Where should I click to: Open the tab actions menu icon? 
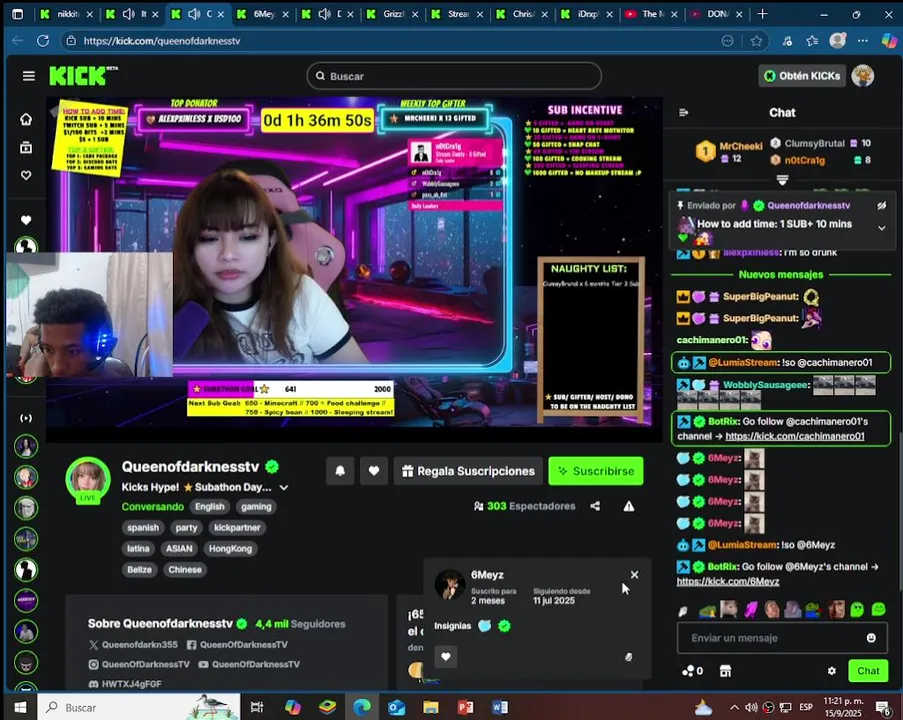(18, 14)
